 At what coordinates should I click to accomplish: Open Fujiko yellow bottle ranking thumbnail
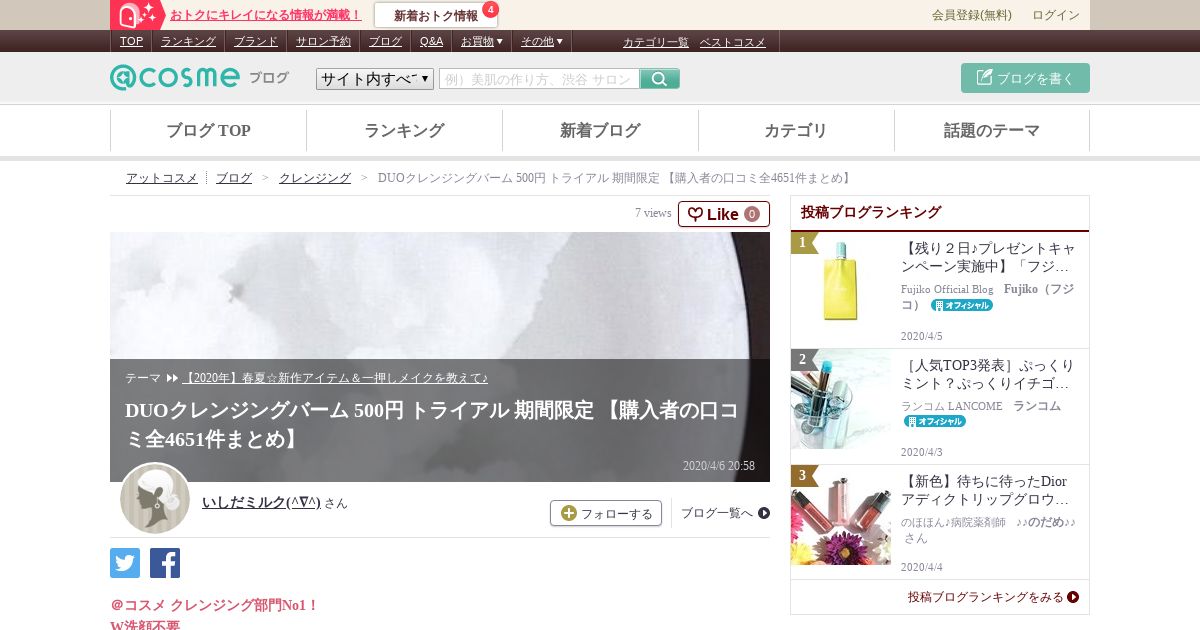point(841,283)
